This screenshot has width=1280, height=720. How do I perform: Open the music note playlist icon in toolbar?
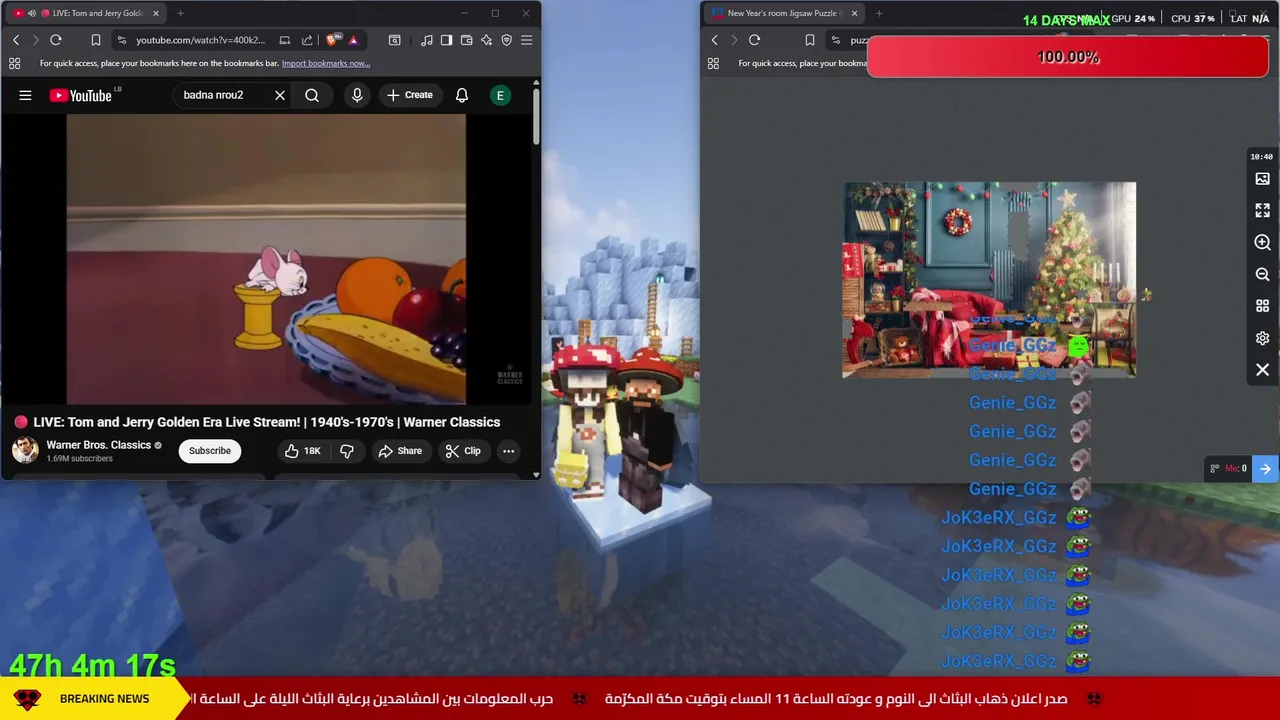427,40
